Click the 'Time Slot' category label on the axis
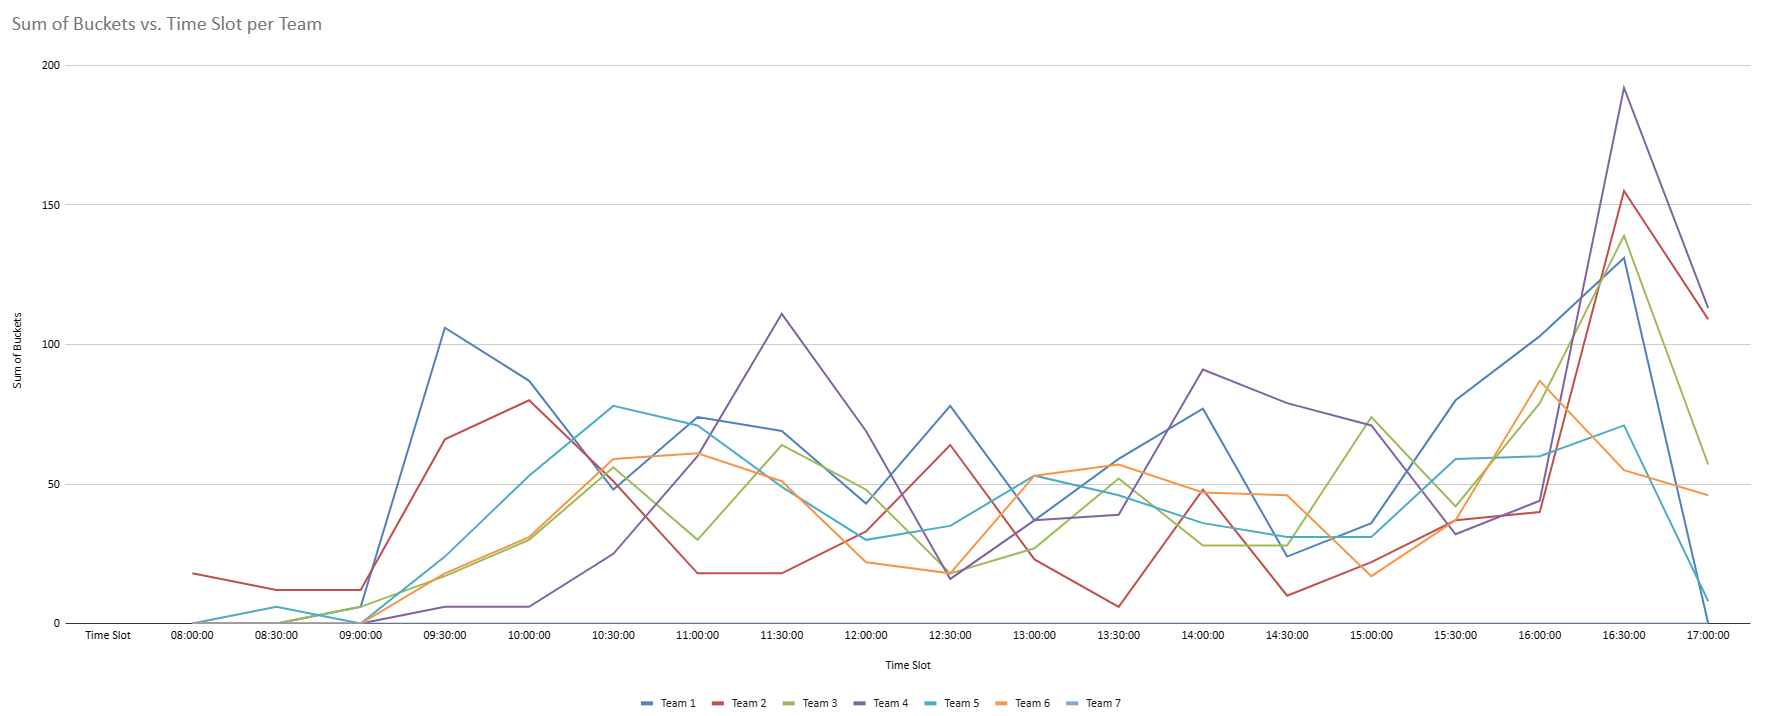The height and width of the screenshot is (716, 1770). pyautogui.click(x=108, y=636)
